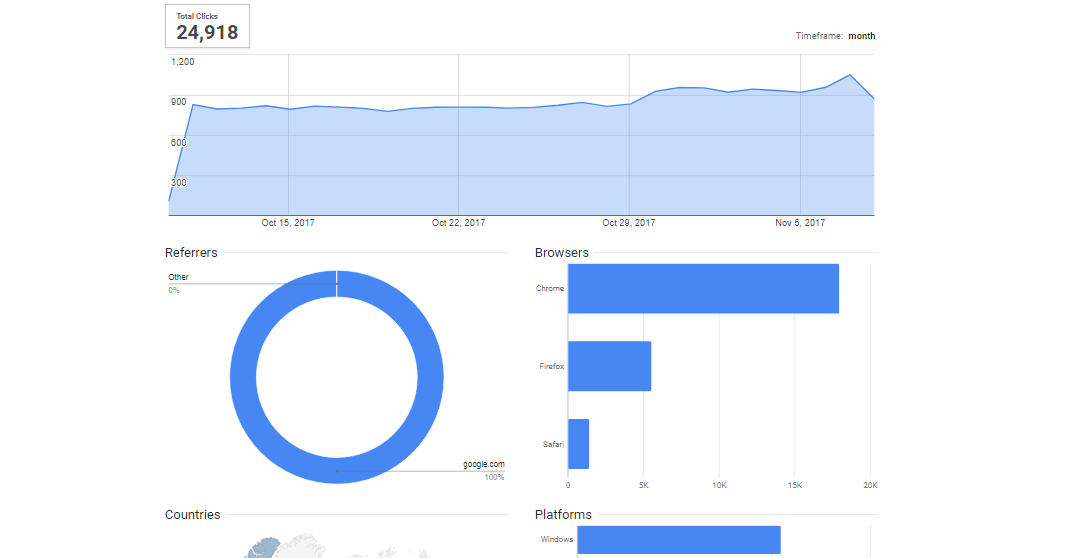Click the Nov 5, 2017 axis label
The width and height of the screenshot is (1071, 558).
click(x=800, y=223)
